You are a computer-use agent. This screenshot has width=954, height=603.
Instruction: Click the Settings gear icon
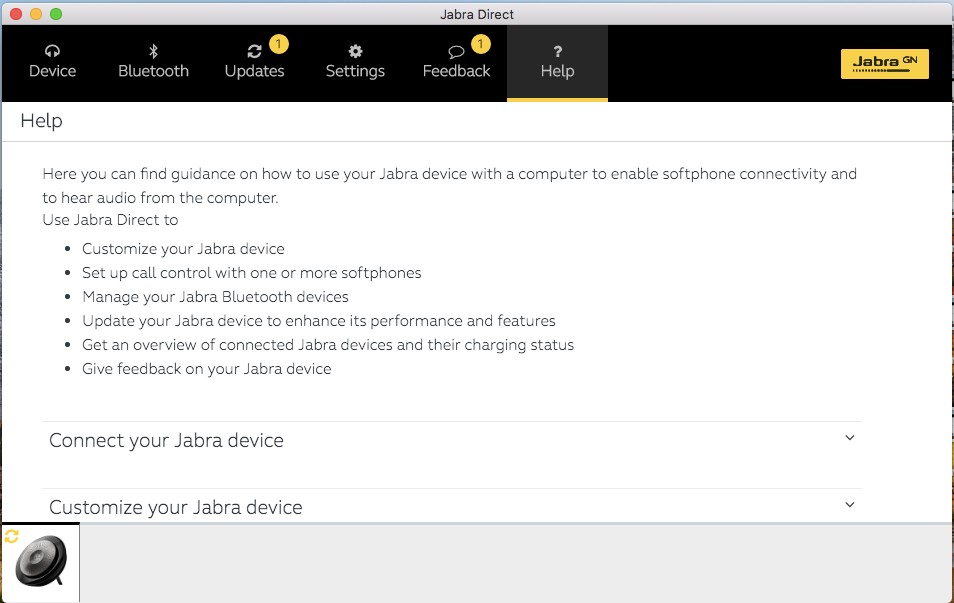(x=355, y=51)
